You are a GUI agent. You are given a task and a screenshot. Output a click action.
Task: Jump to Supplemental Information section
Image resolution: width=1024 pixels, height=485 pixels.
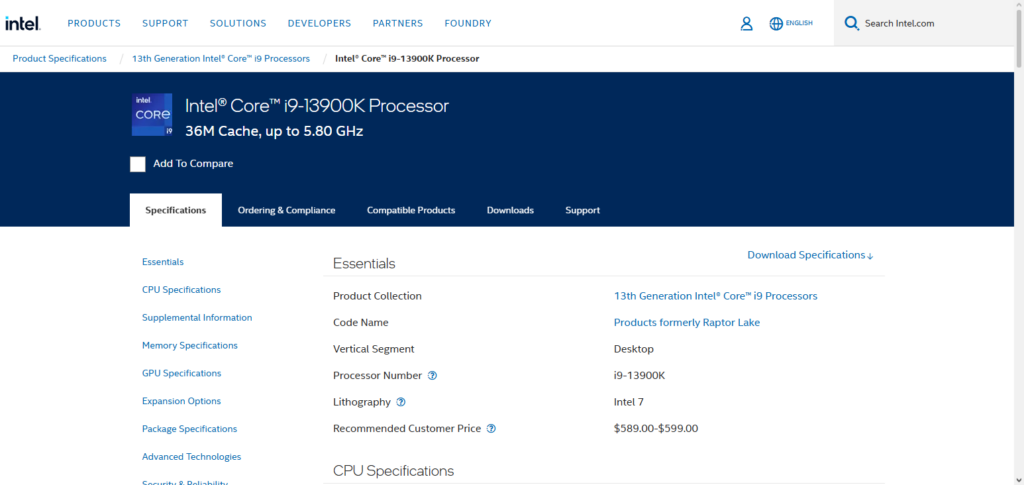click(x=197, y=318)
